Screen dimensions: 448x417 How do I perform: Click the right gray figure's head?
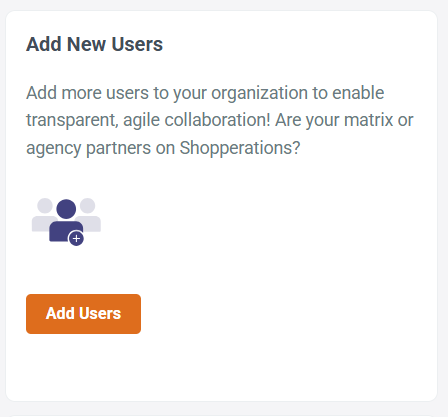87,206
